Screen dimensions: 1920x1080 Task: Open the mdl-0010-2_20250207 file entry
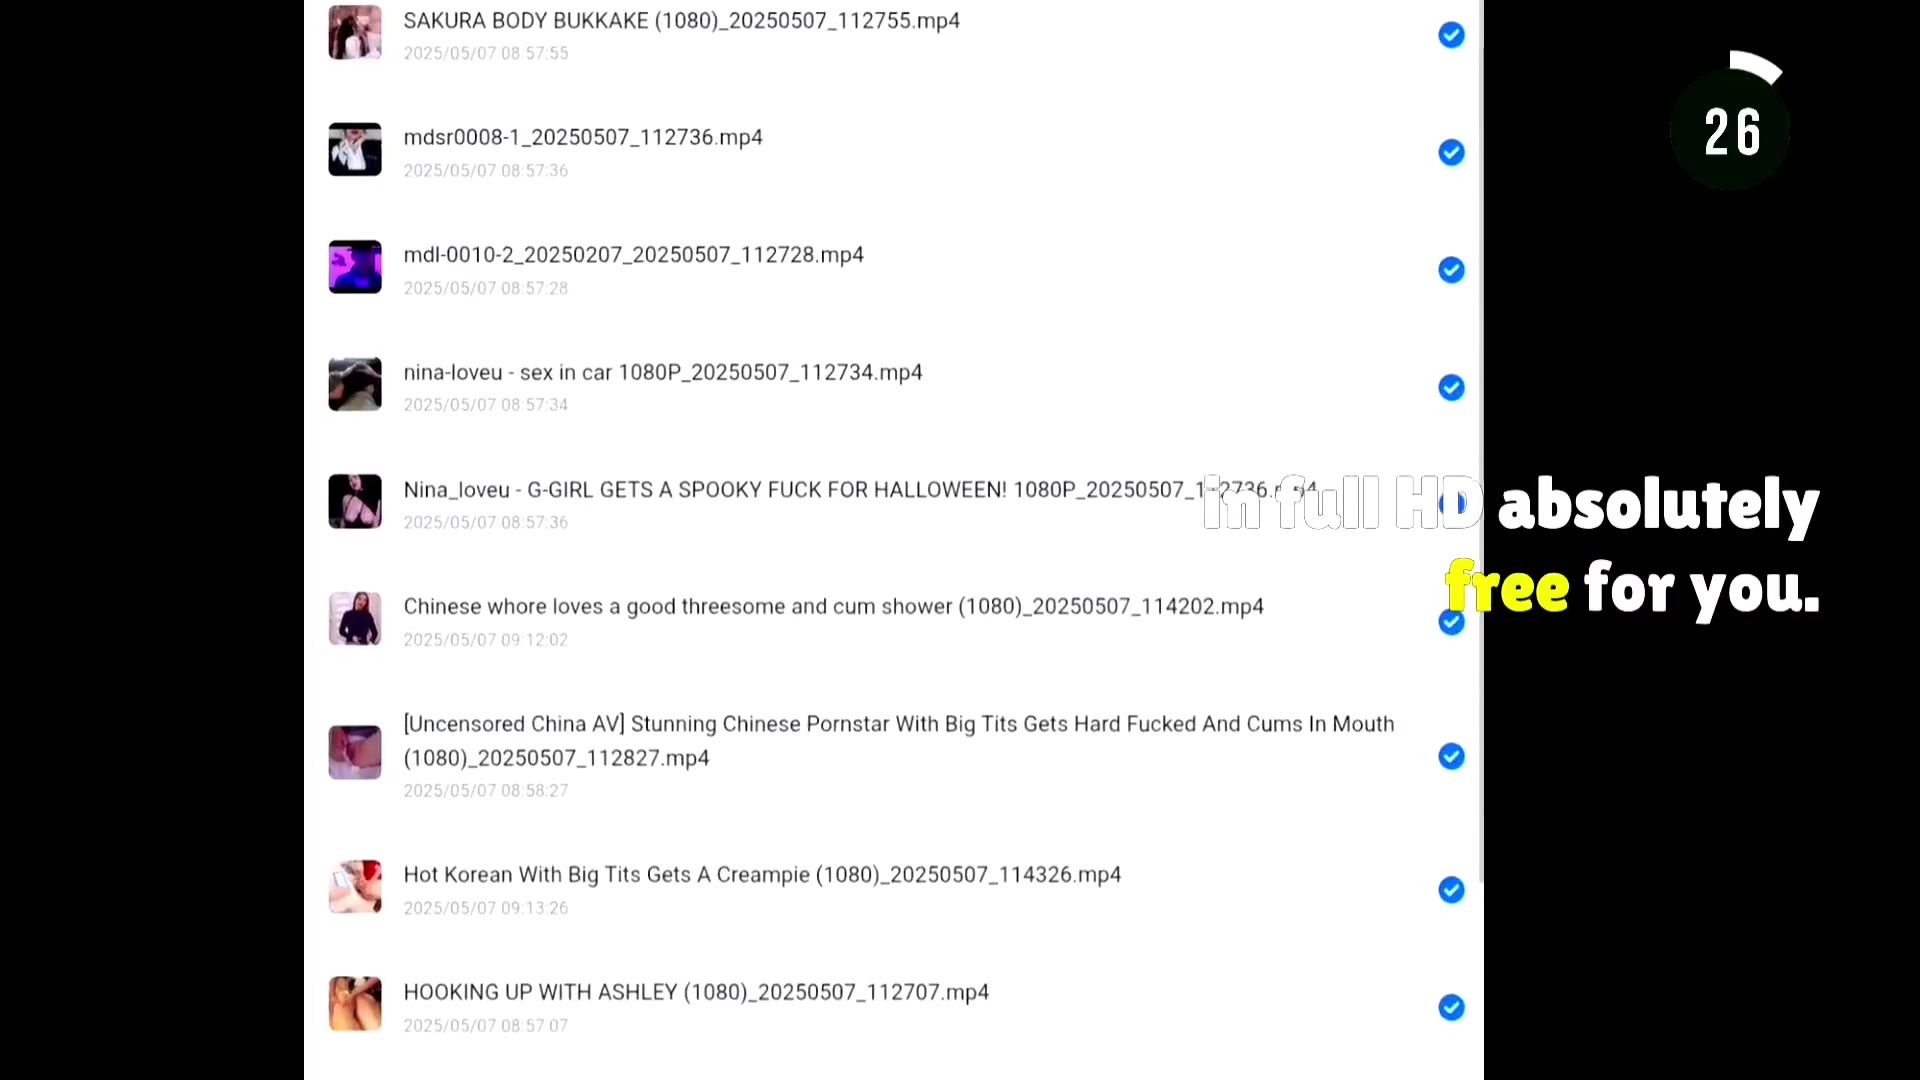[x=633, y=255]
